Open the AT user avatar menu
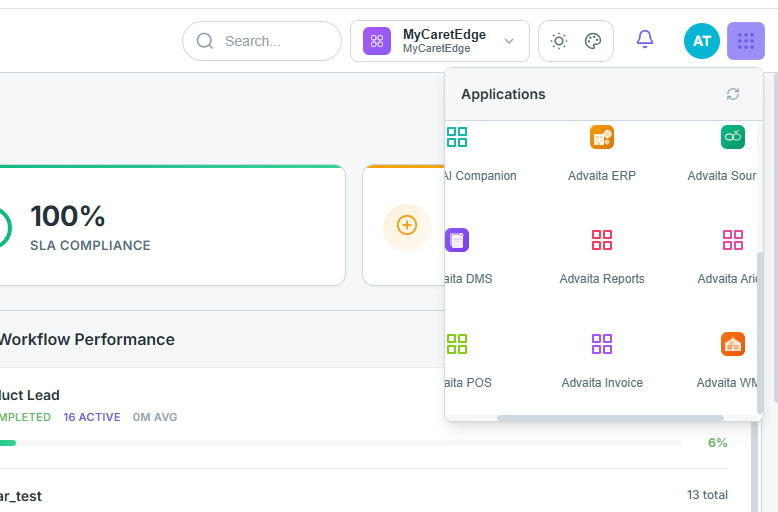Image resolution: width=778 pixels, height=512 pixels. 702,41
